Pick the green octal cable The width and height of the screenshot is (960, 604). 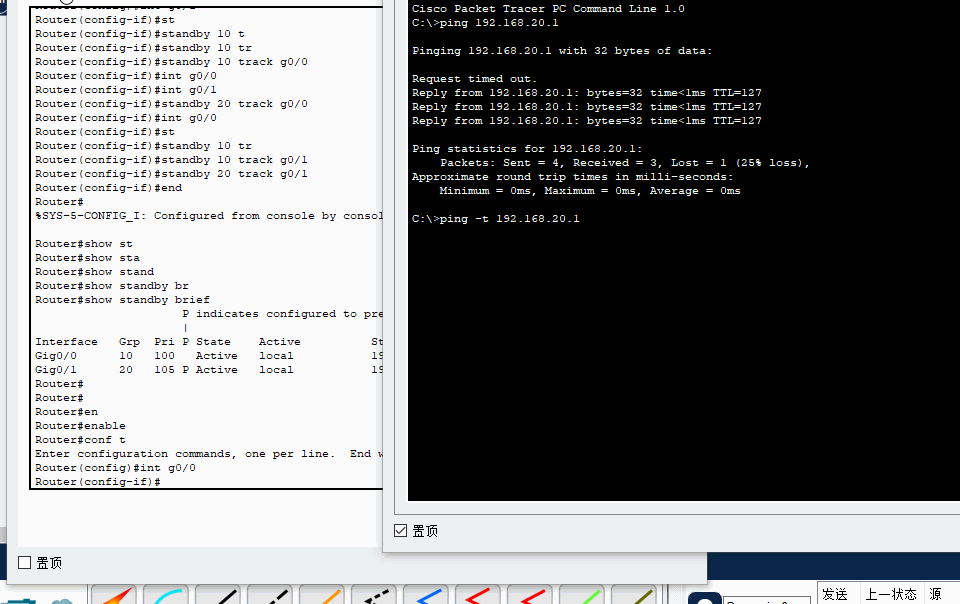581,596
